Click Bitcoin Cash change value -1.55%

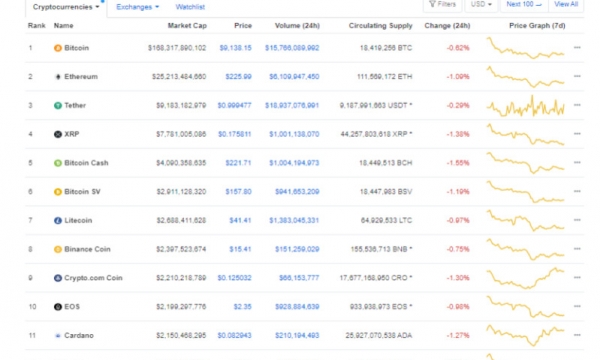(x=458, y=163)
